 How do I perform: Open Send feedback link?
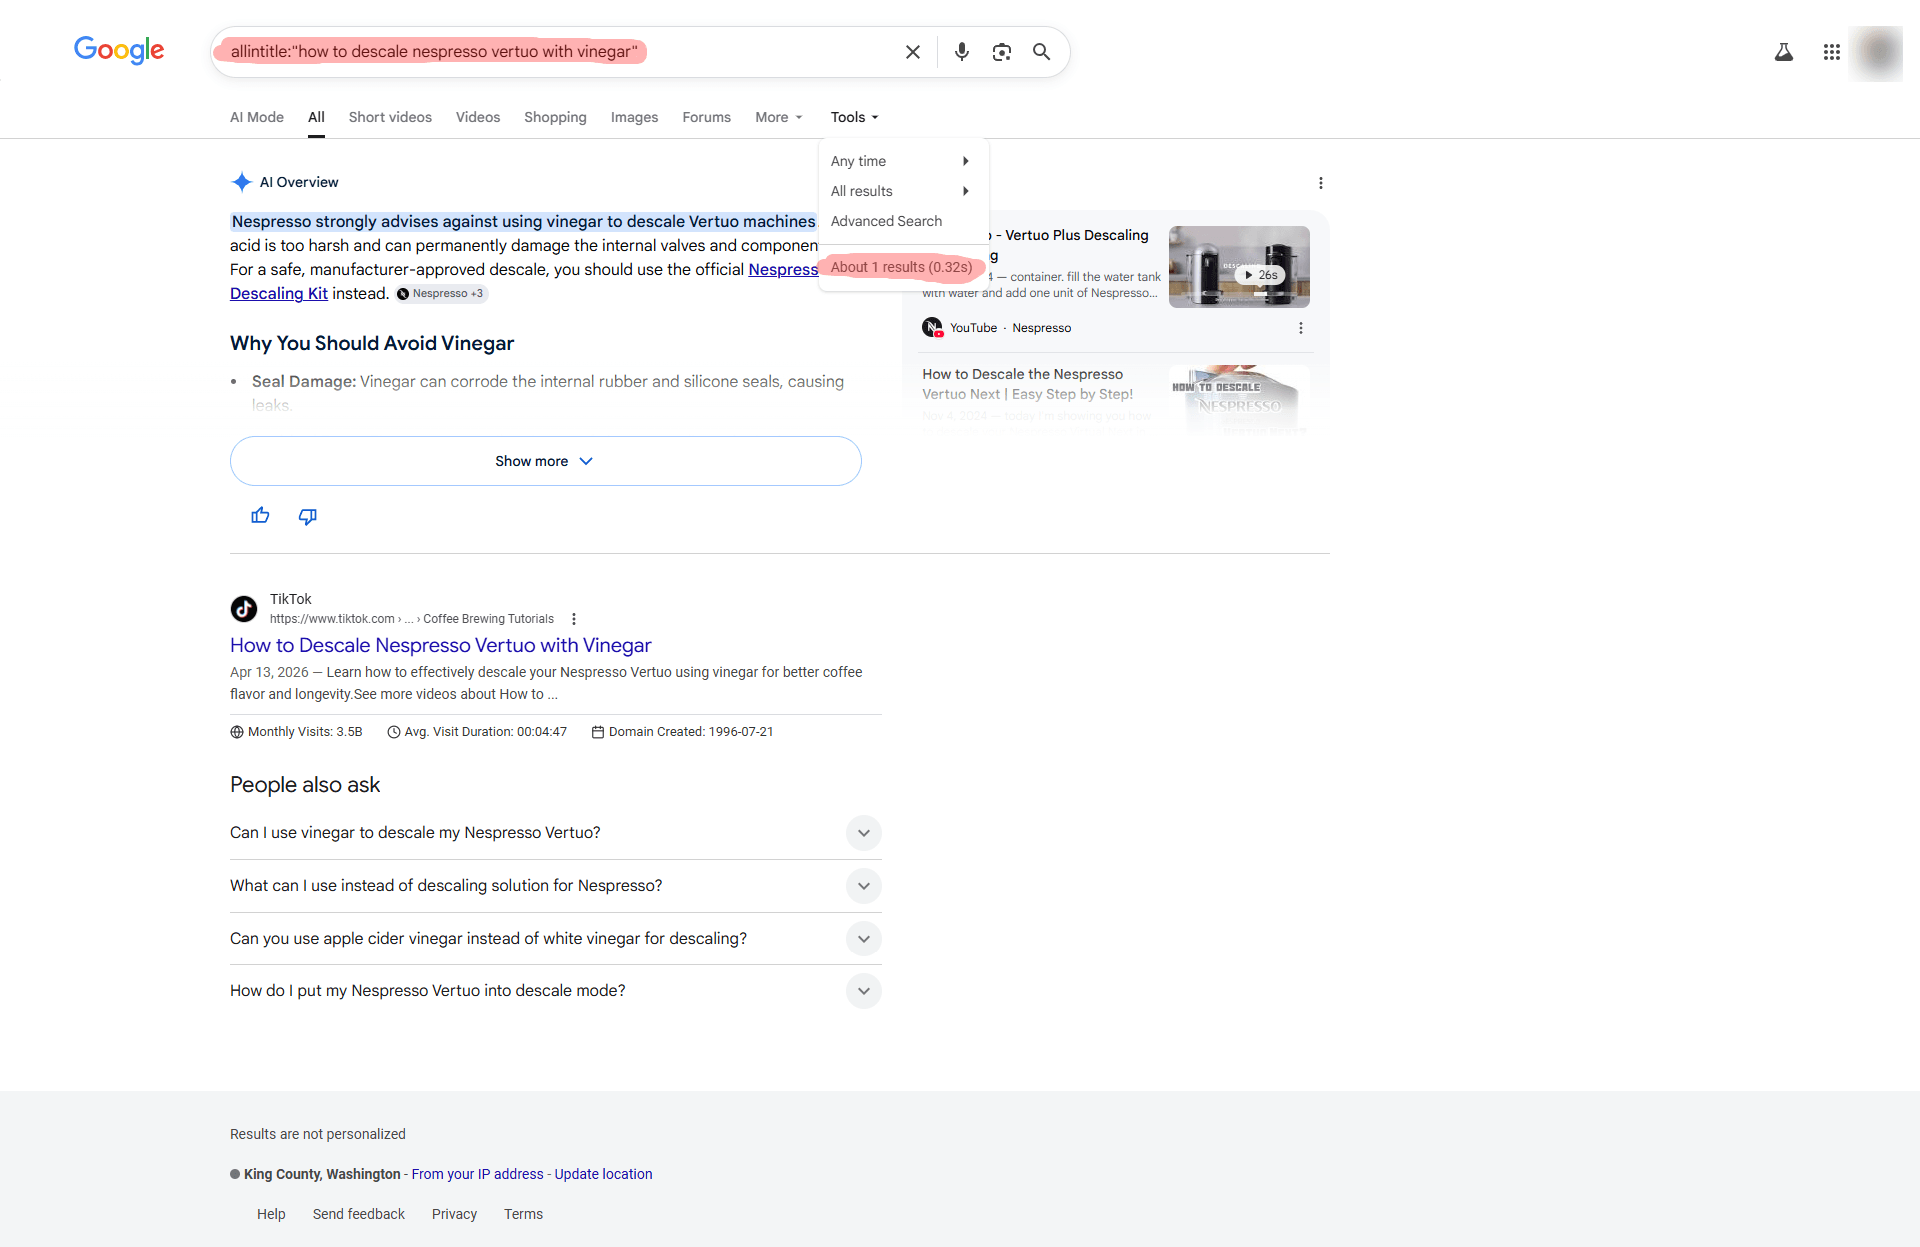click(x=358, y=1214)
